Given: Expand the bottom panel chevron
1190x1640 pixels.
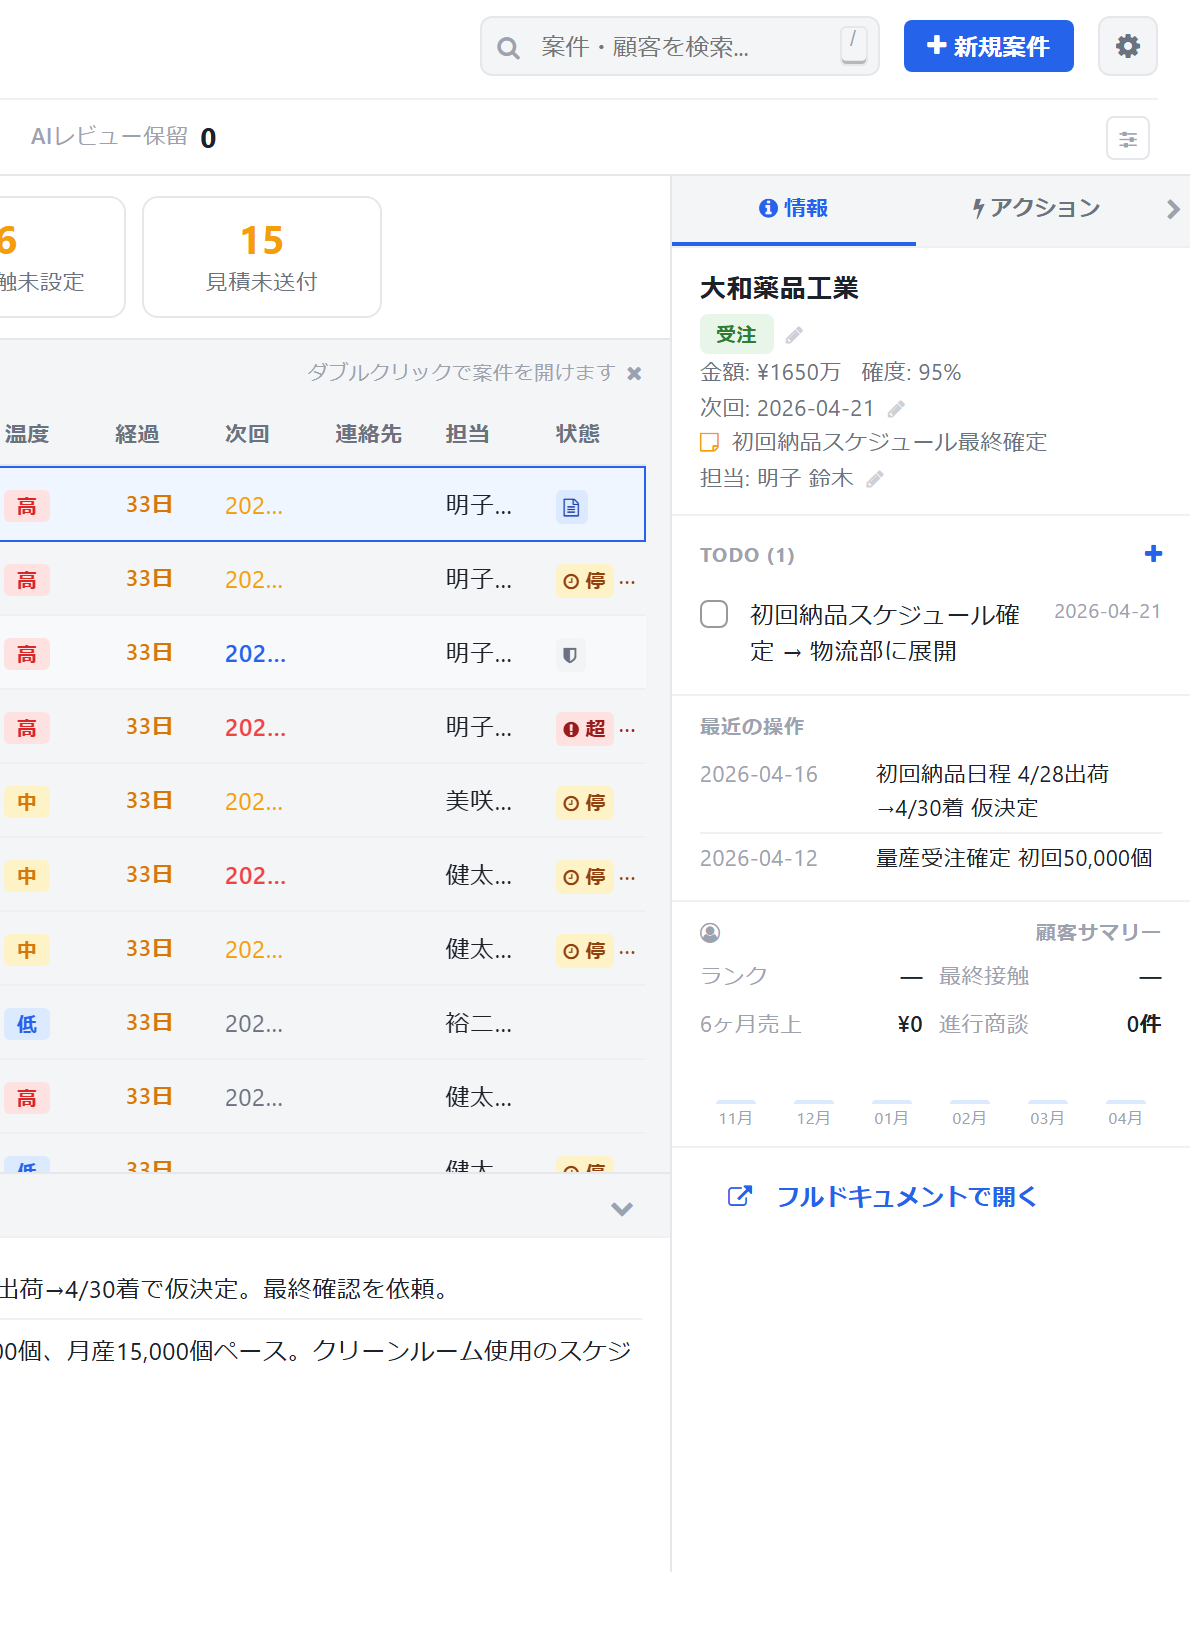Looking at the screenshot, I should (622, 1209).
